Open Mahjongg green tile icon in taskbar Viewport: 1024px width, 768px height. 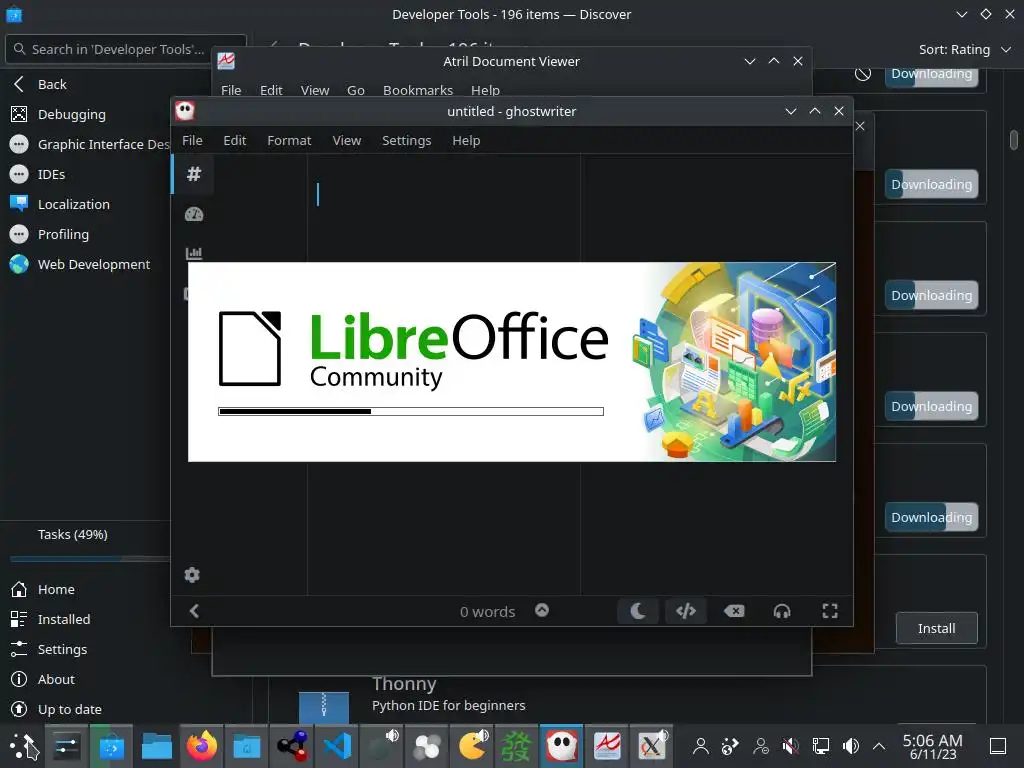[517, 746]
